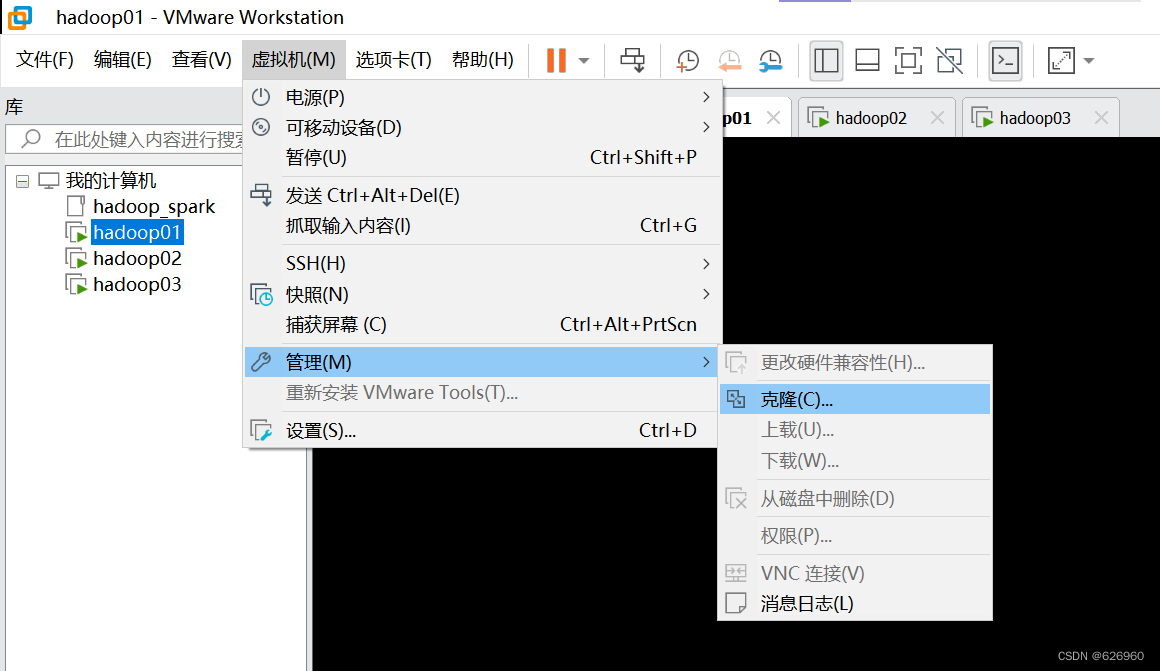
Task: Open the 选项卡(T) menu
Action: (x=393, y=59)
